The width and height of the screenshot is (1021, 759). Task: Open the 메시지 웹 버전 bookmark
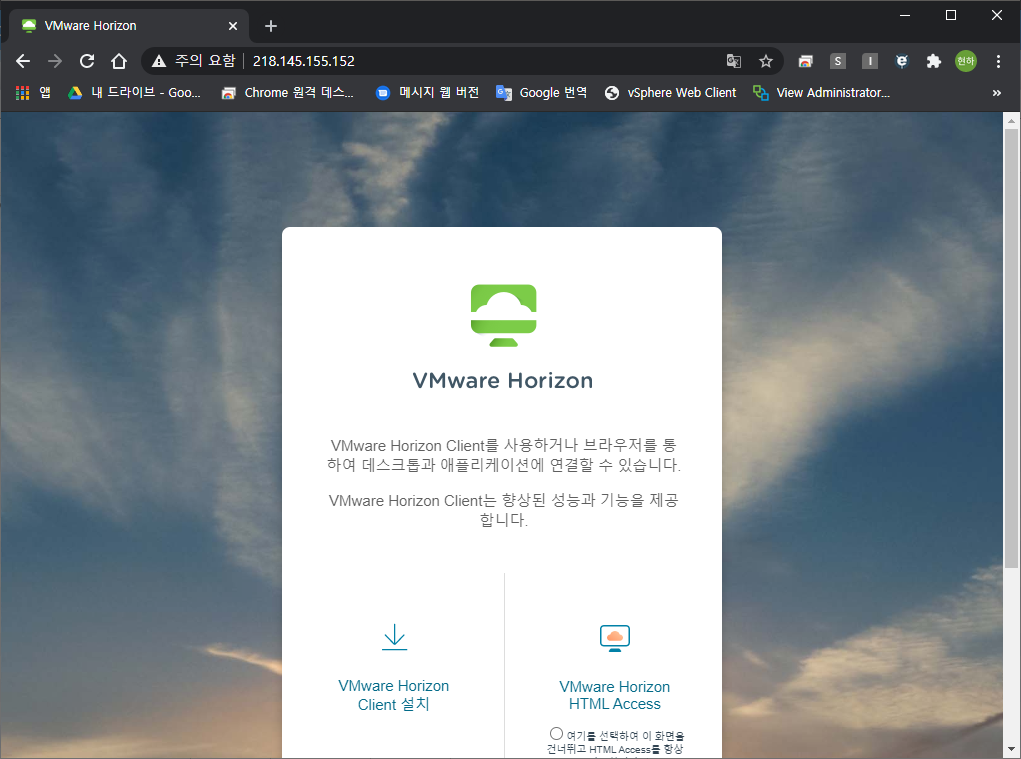(427, 92)
